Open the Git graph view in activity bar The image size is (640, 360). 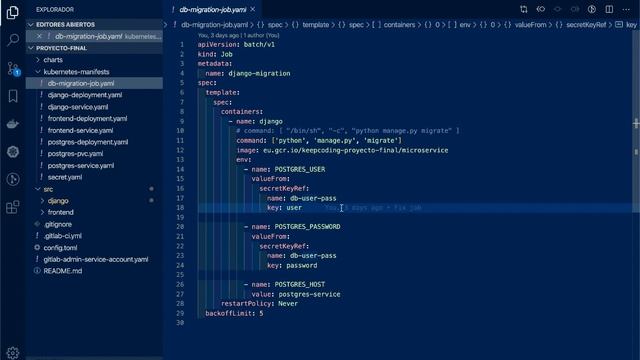point(13,179)
